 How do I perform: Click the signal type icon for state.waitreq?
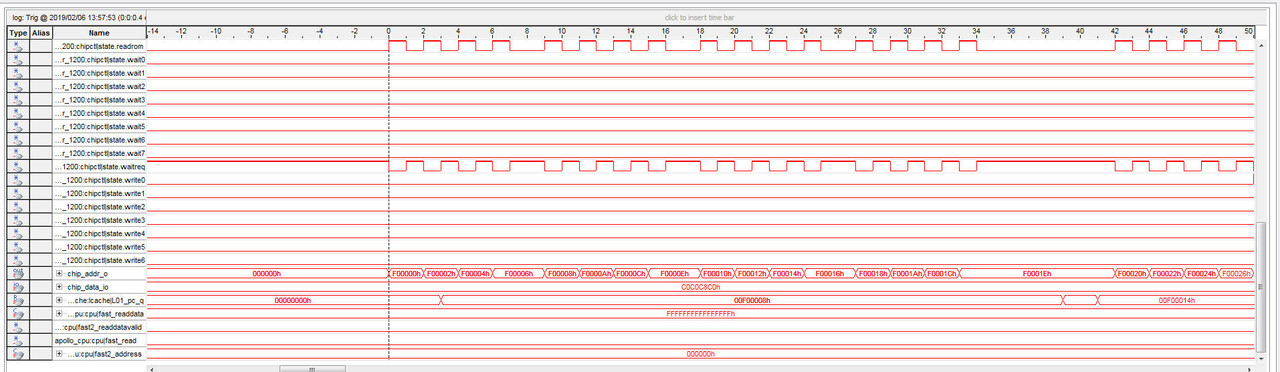click(x=18, y=167)
